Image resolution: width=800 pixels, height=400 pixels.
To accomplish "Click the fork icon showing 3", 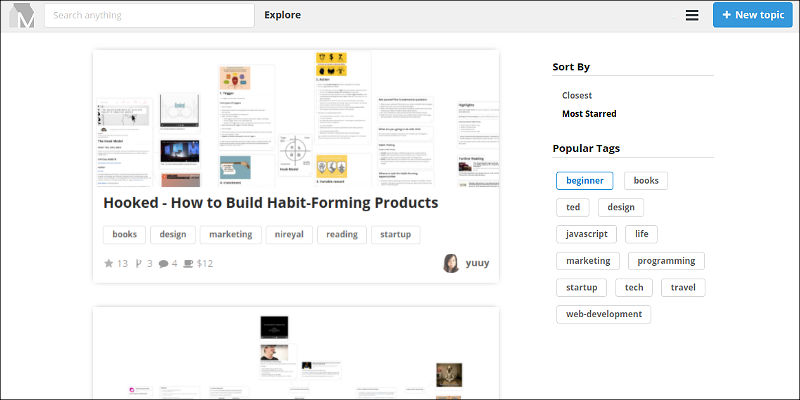I will [x=138, y=263].
